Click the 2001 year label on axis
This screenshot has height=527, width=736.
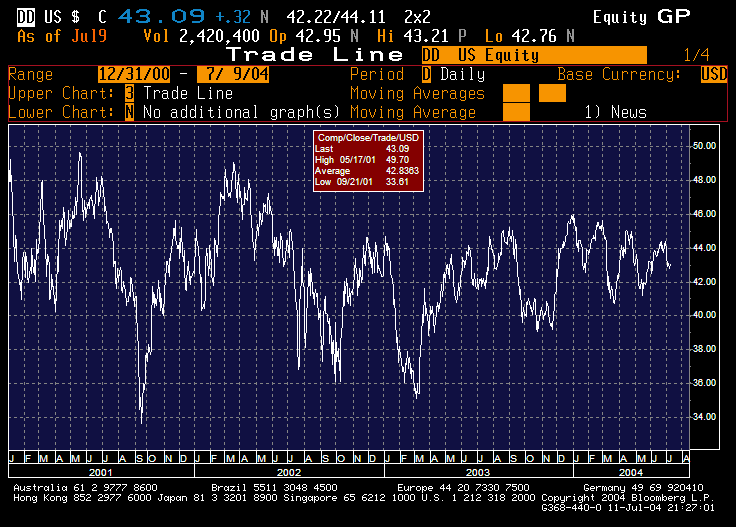[101, 470]
